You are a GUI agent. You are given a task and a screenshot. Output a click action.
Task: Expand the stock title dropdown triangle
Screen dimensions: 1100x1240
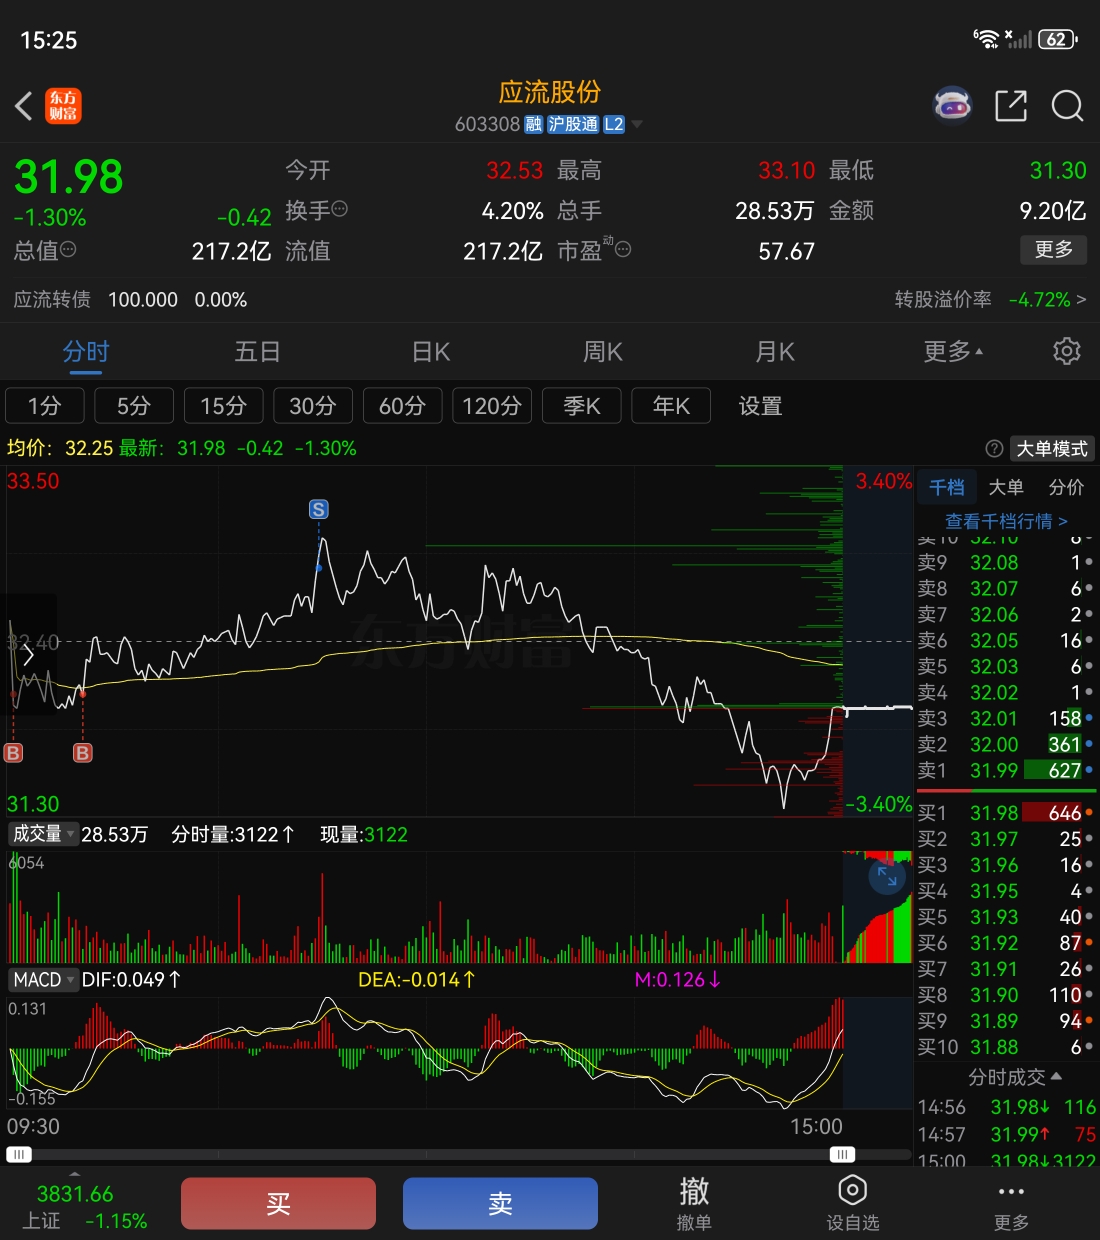(637, 125)
